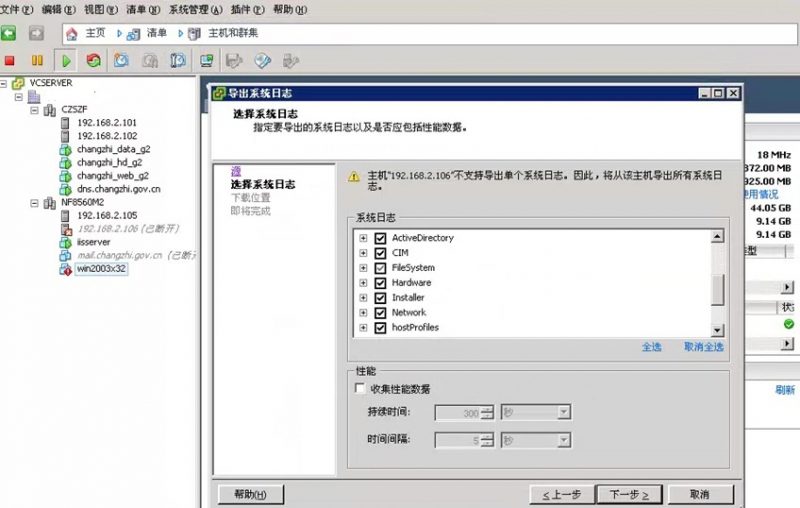Click the green back navigation arrow
Screen dimensions: 800x508
(9, 33)
